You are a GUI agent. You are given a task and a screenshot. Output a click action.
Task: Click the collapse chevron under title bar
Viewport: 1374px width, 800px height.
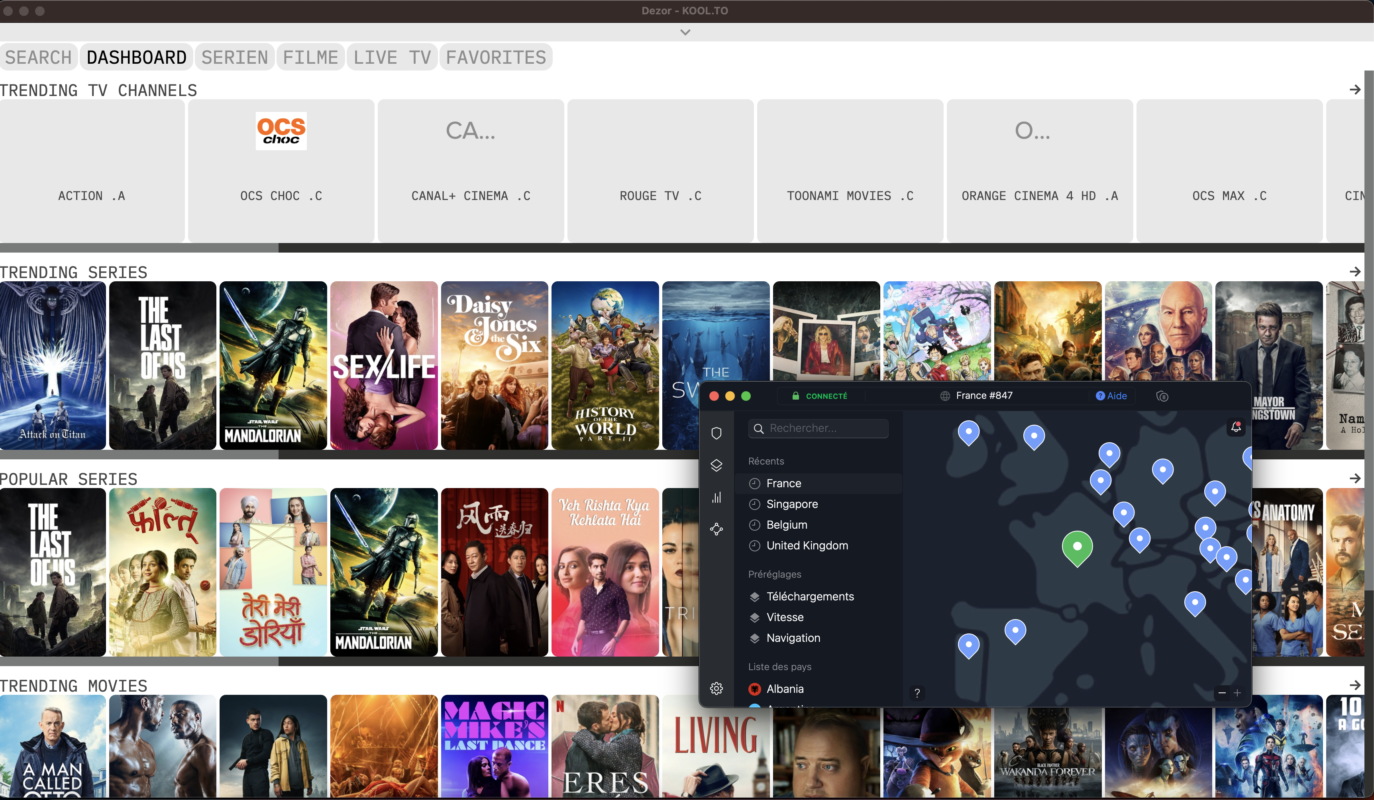[x=685, y=32]
